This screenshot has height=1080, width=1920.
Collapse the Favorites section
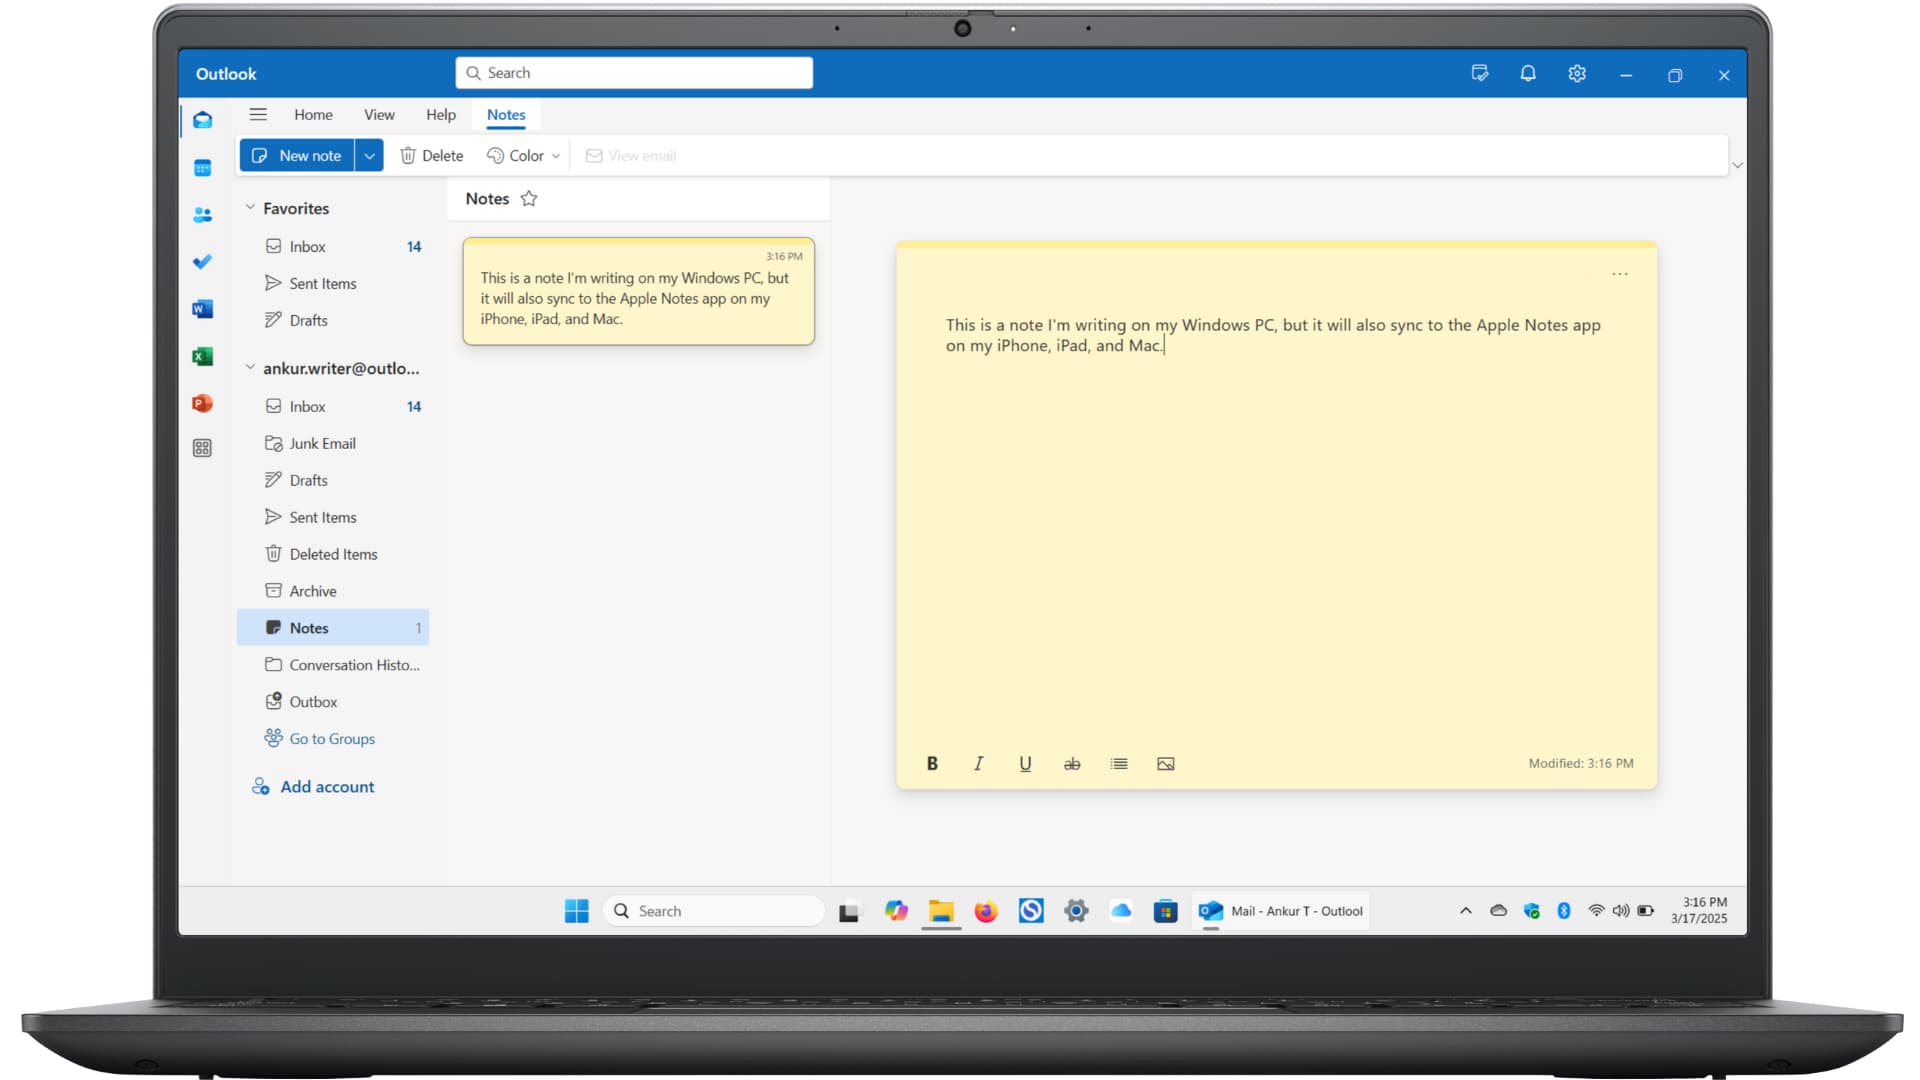[x=250, y=208]
